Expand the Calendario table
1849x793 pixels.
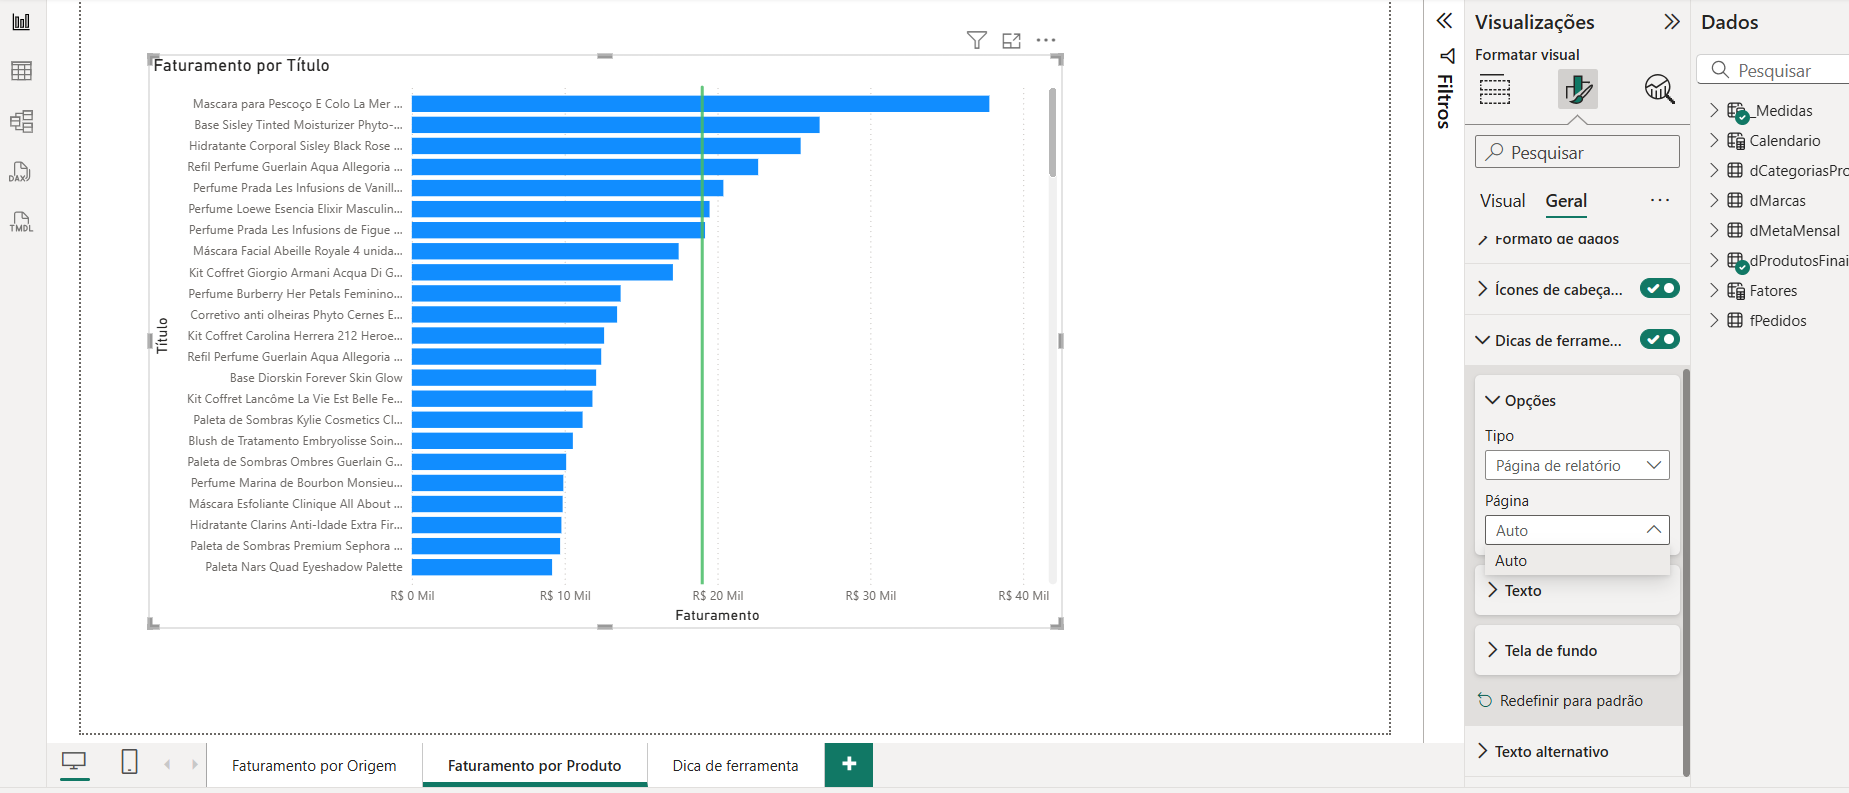[x=1714, y=140]
